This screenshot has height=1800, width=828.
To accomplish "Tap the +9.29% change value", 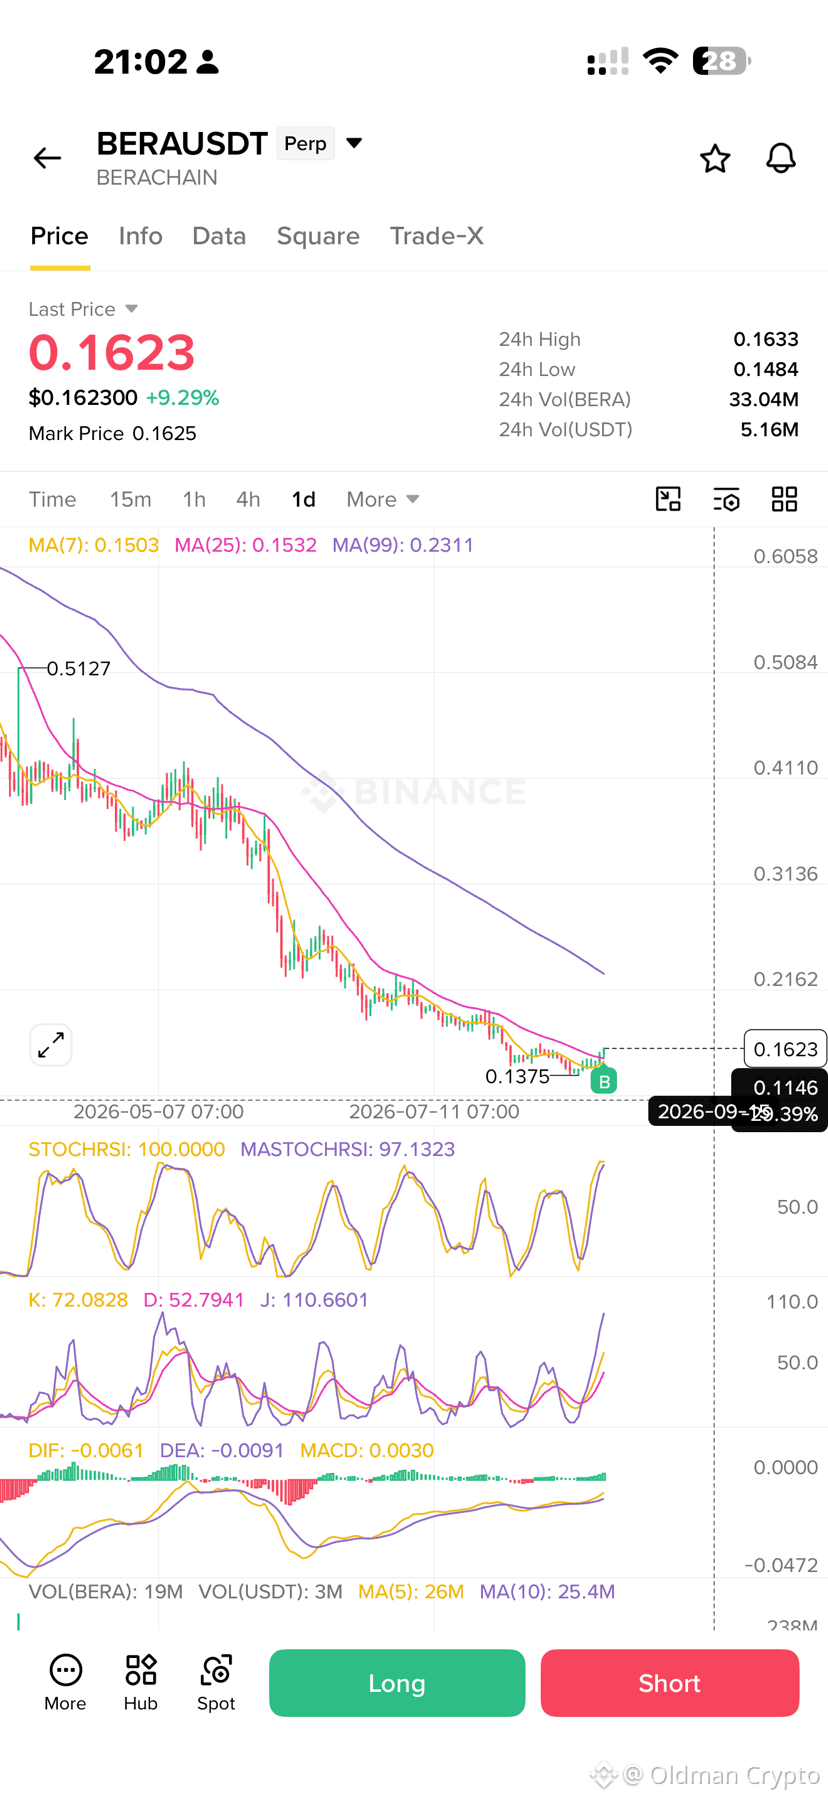I will click(182, 398).
